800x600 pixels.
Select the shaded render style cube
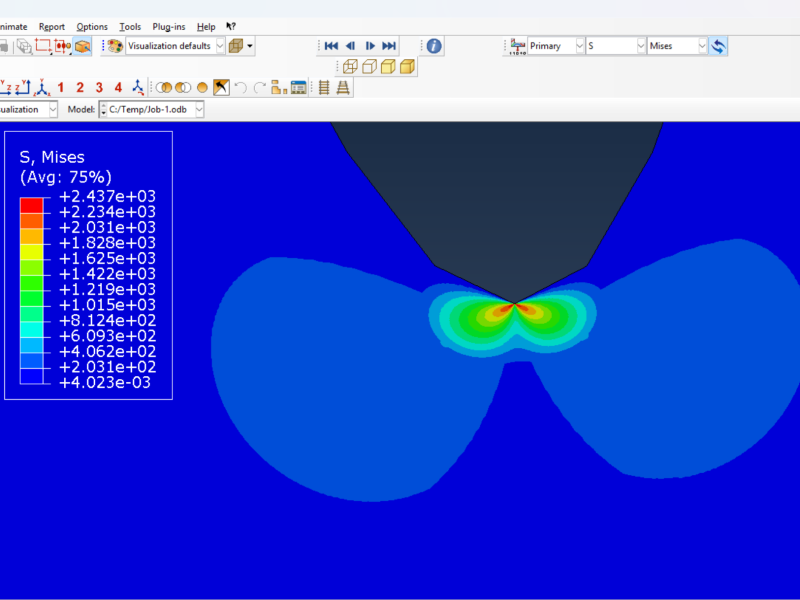tap(407, 67)
